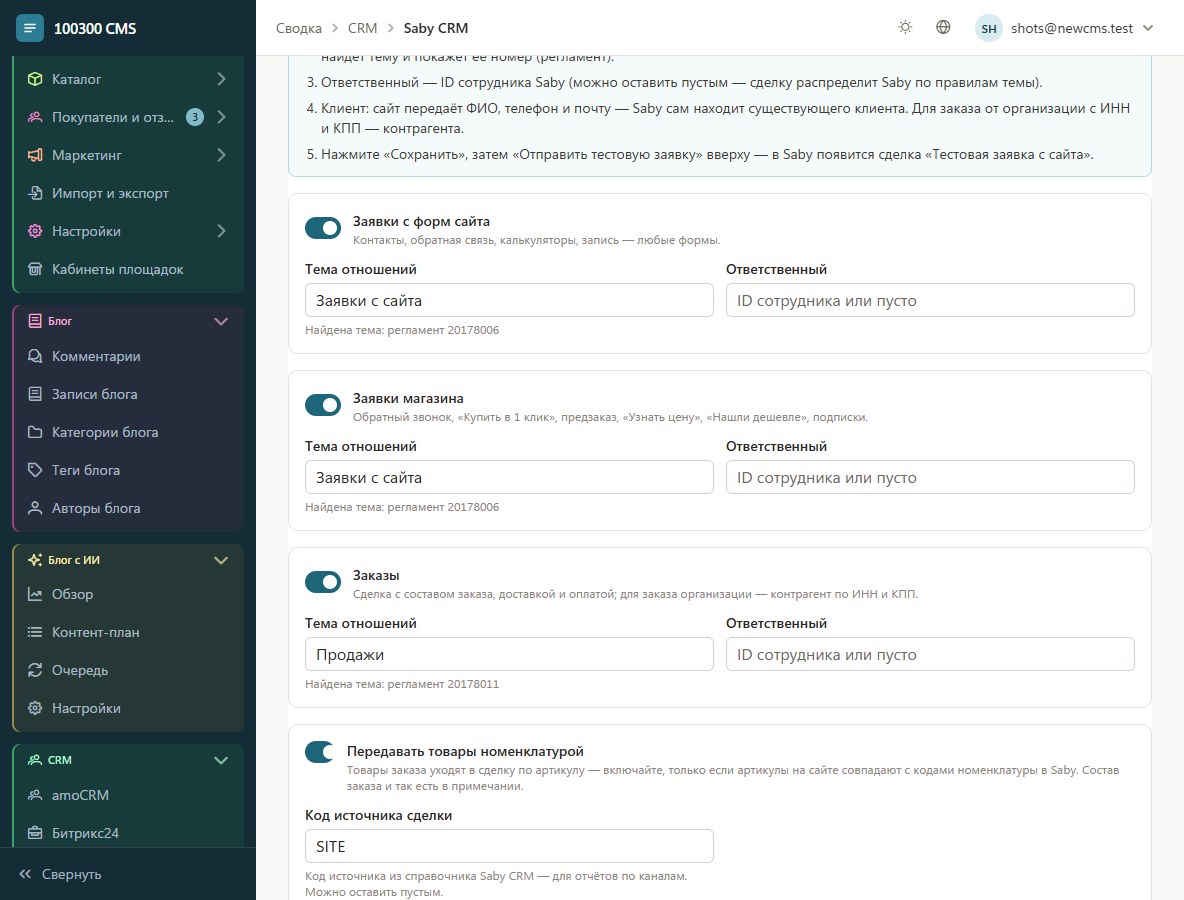Focus Тема отношений field under Заказы

(x=509, y=655)
